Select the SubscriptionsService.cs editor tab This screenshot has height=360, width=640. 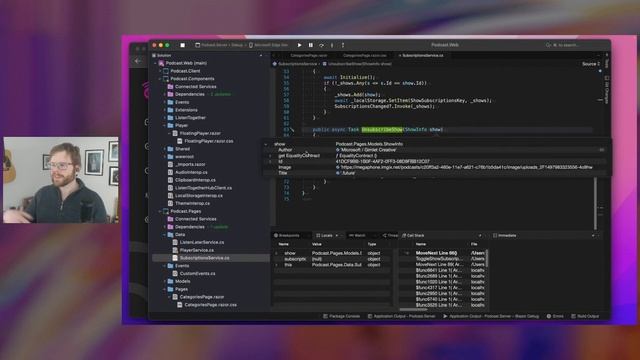tap(422, 56)
